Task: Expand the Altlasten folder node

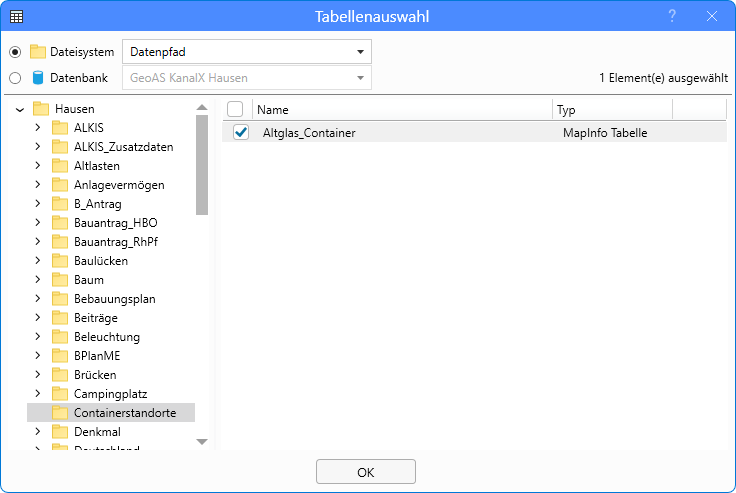Action: (38, 166)
